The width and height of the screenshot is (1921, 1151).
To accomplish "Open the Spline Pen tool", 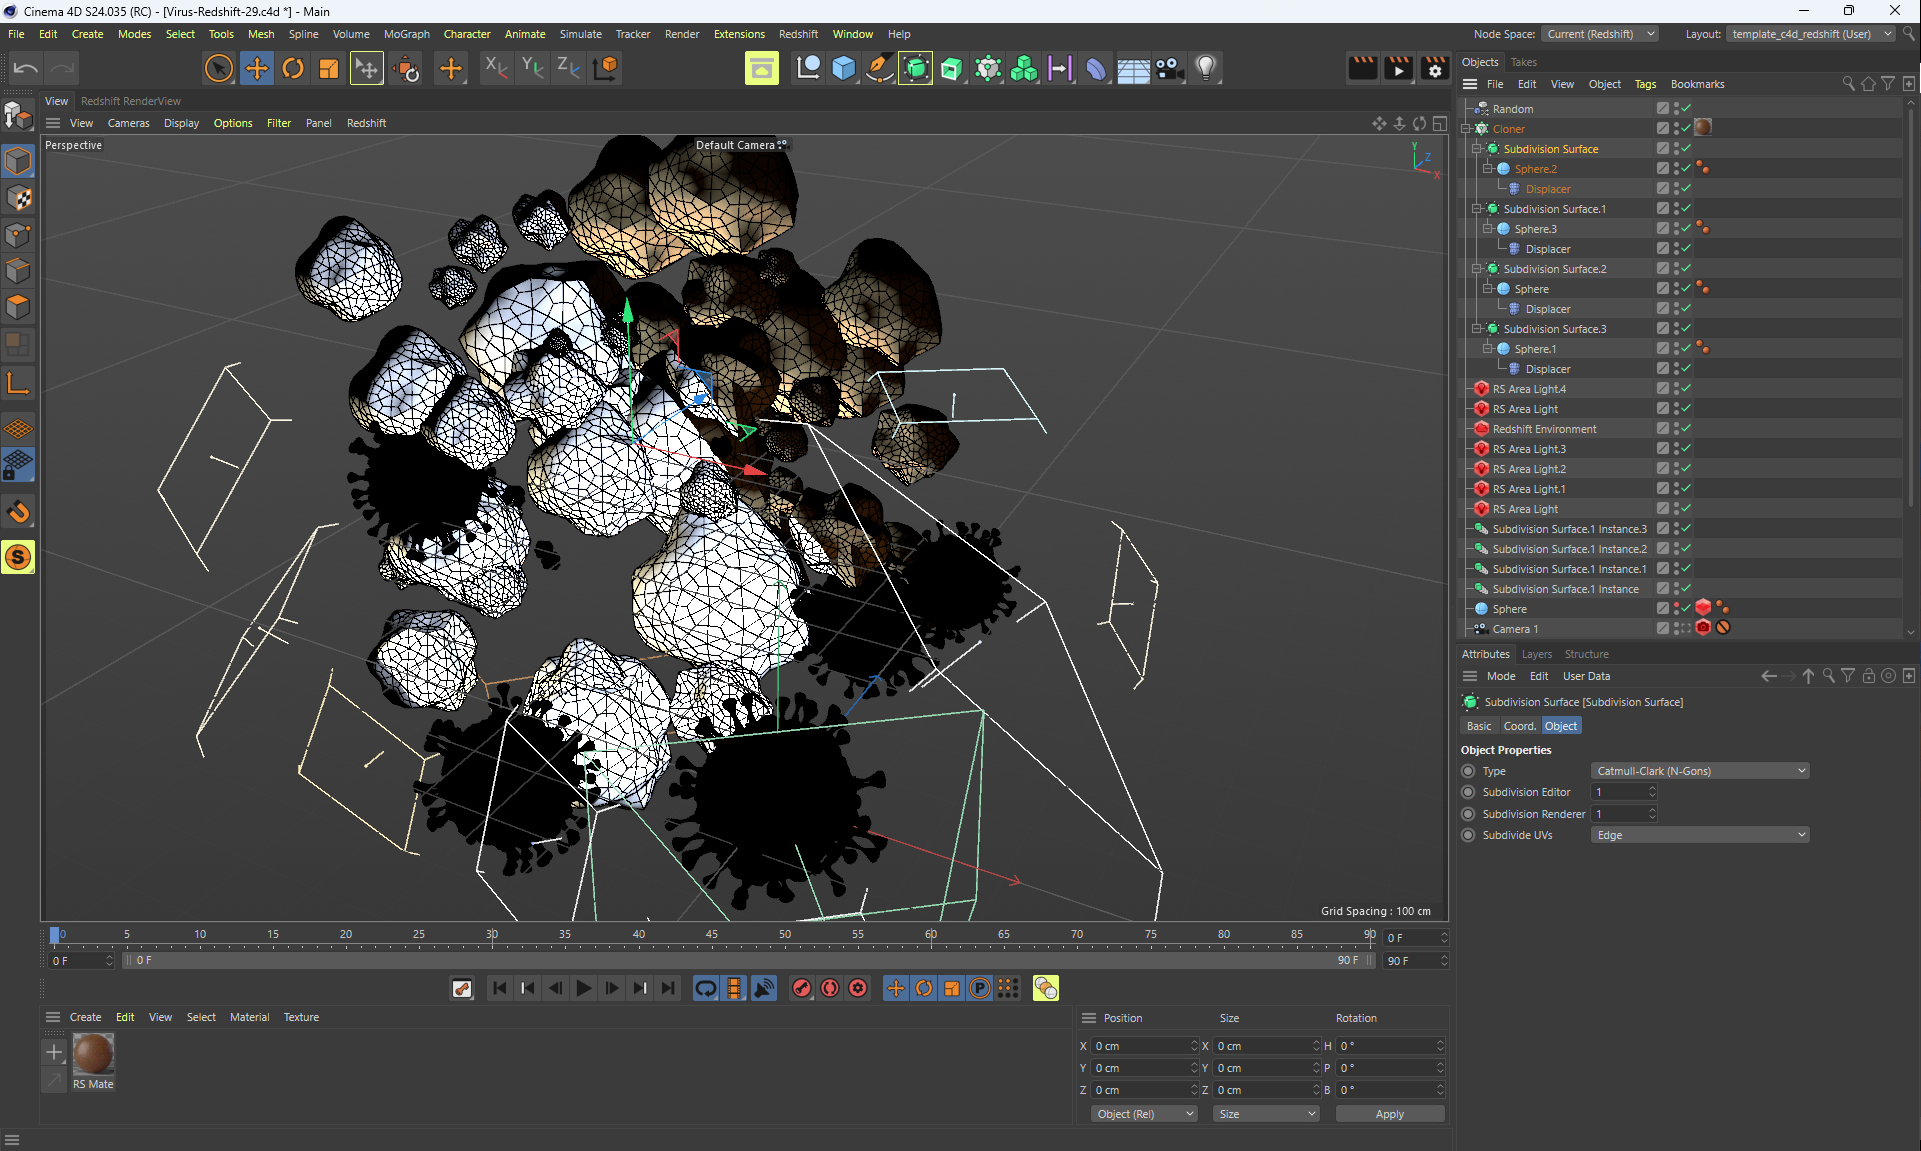I will [x=879, y=68].
